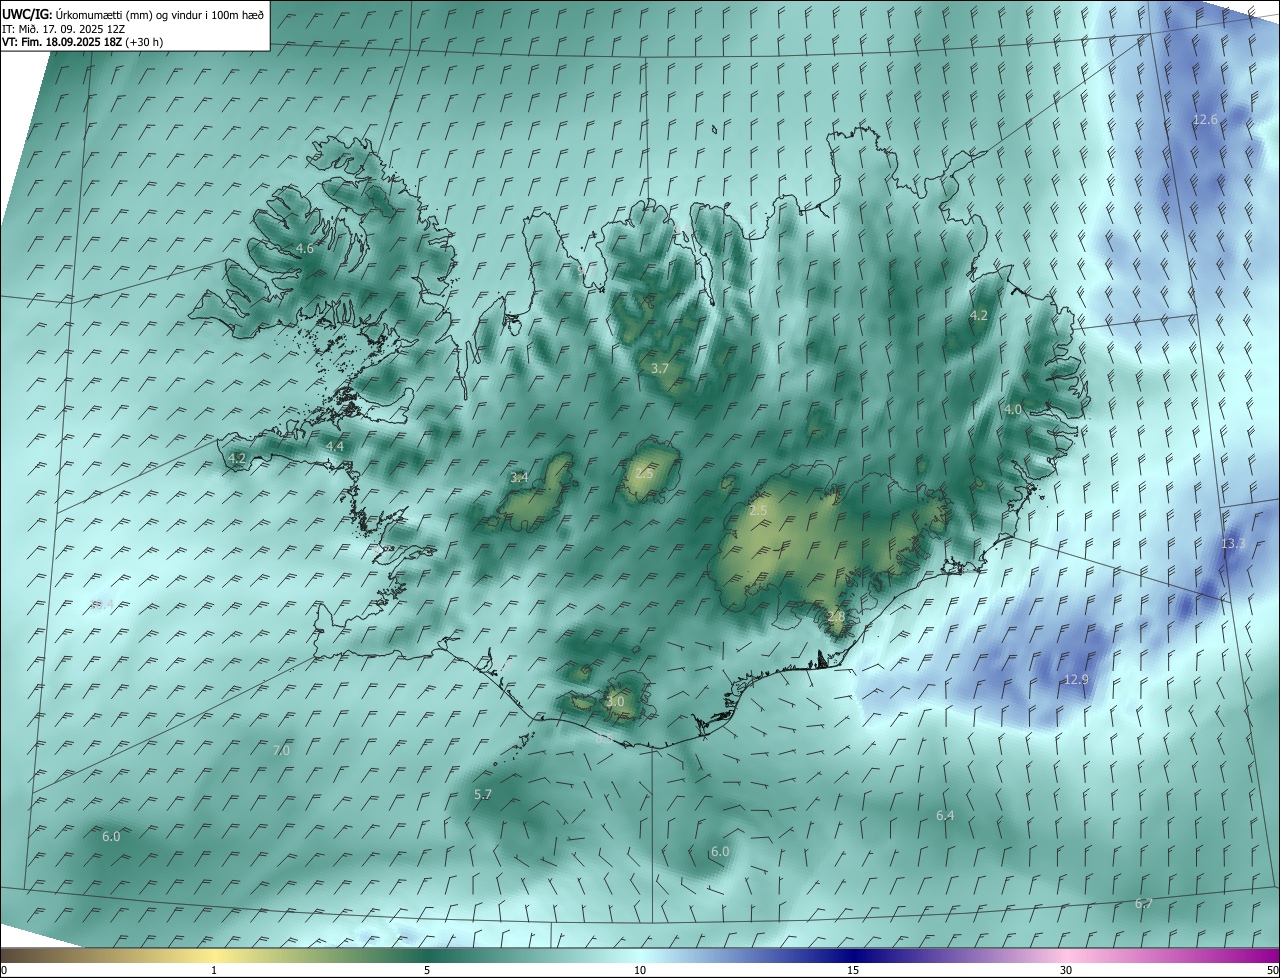The image size is (1280, 978).
Task: Click the 4.0 value in eastern Iceland
Action: point(1013,410)
